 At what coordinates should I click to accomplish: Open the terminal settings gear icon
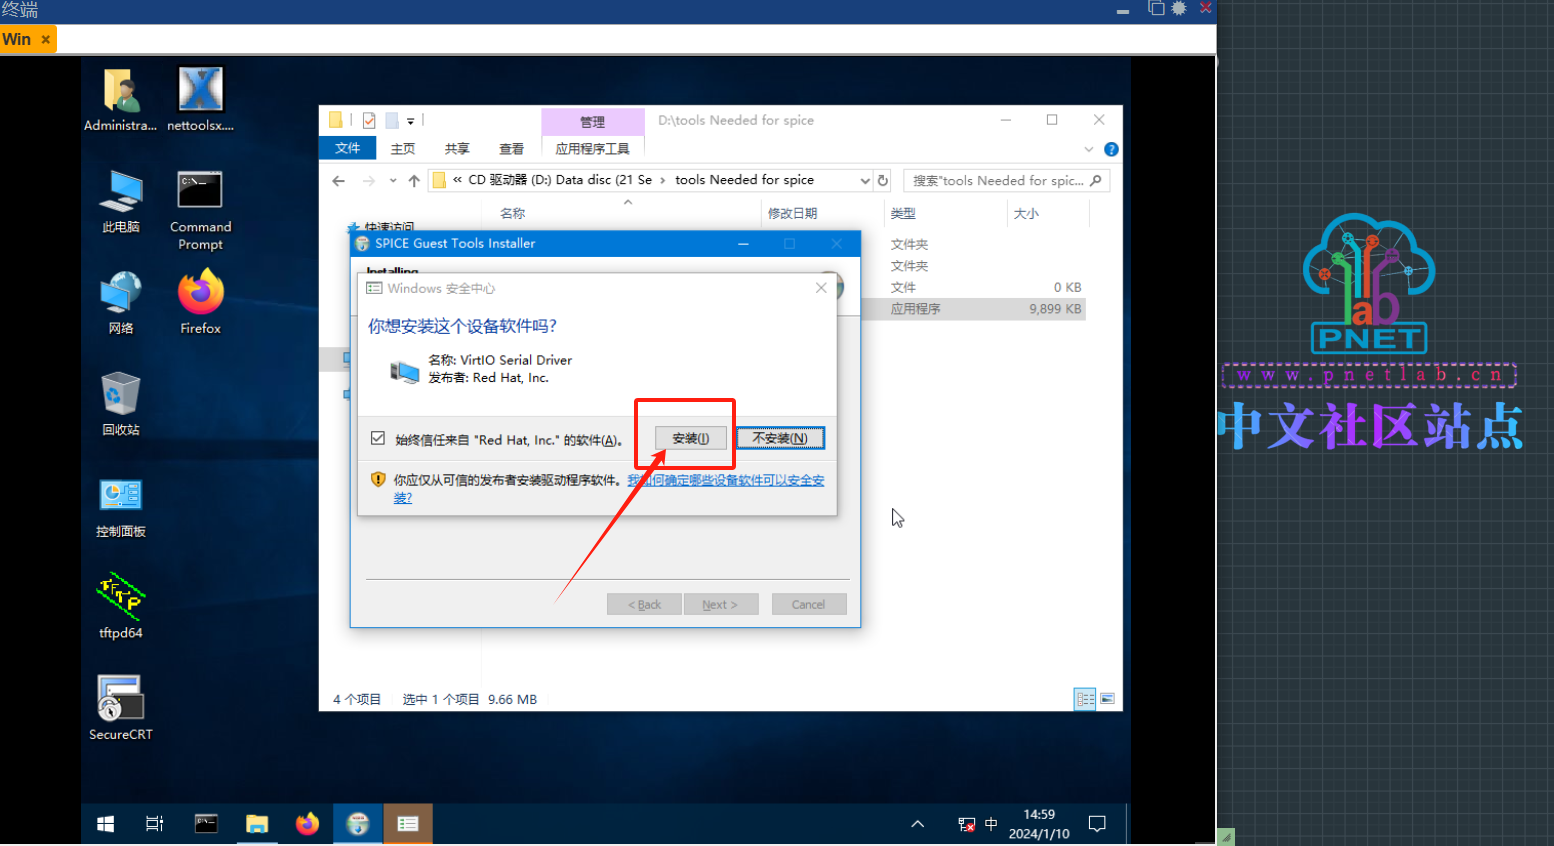click(x=1179, y=8)
